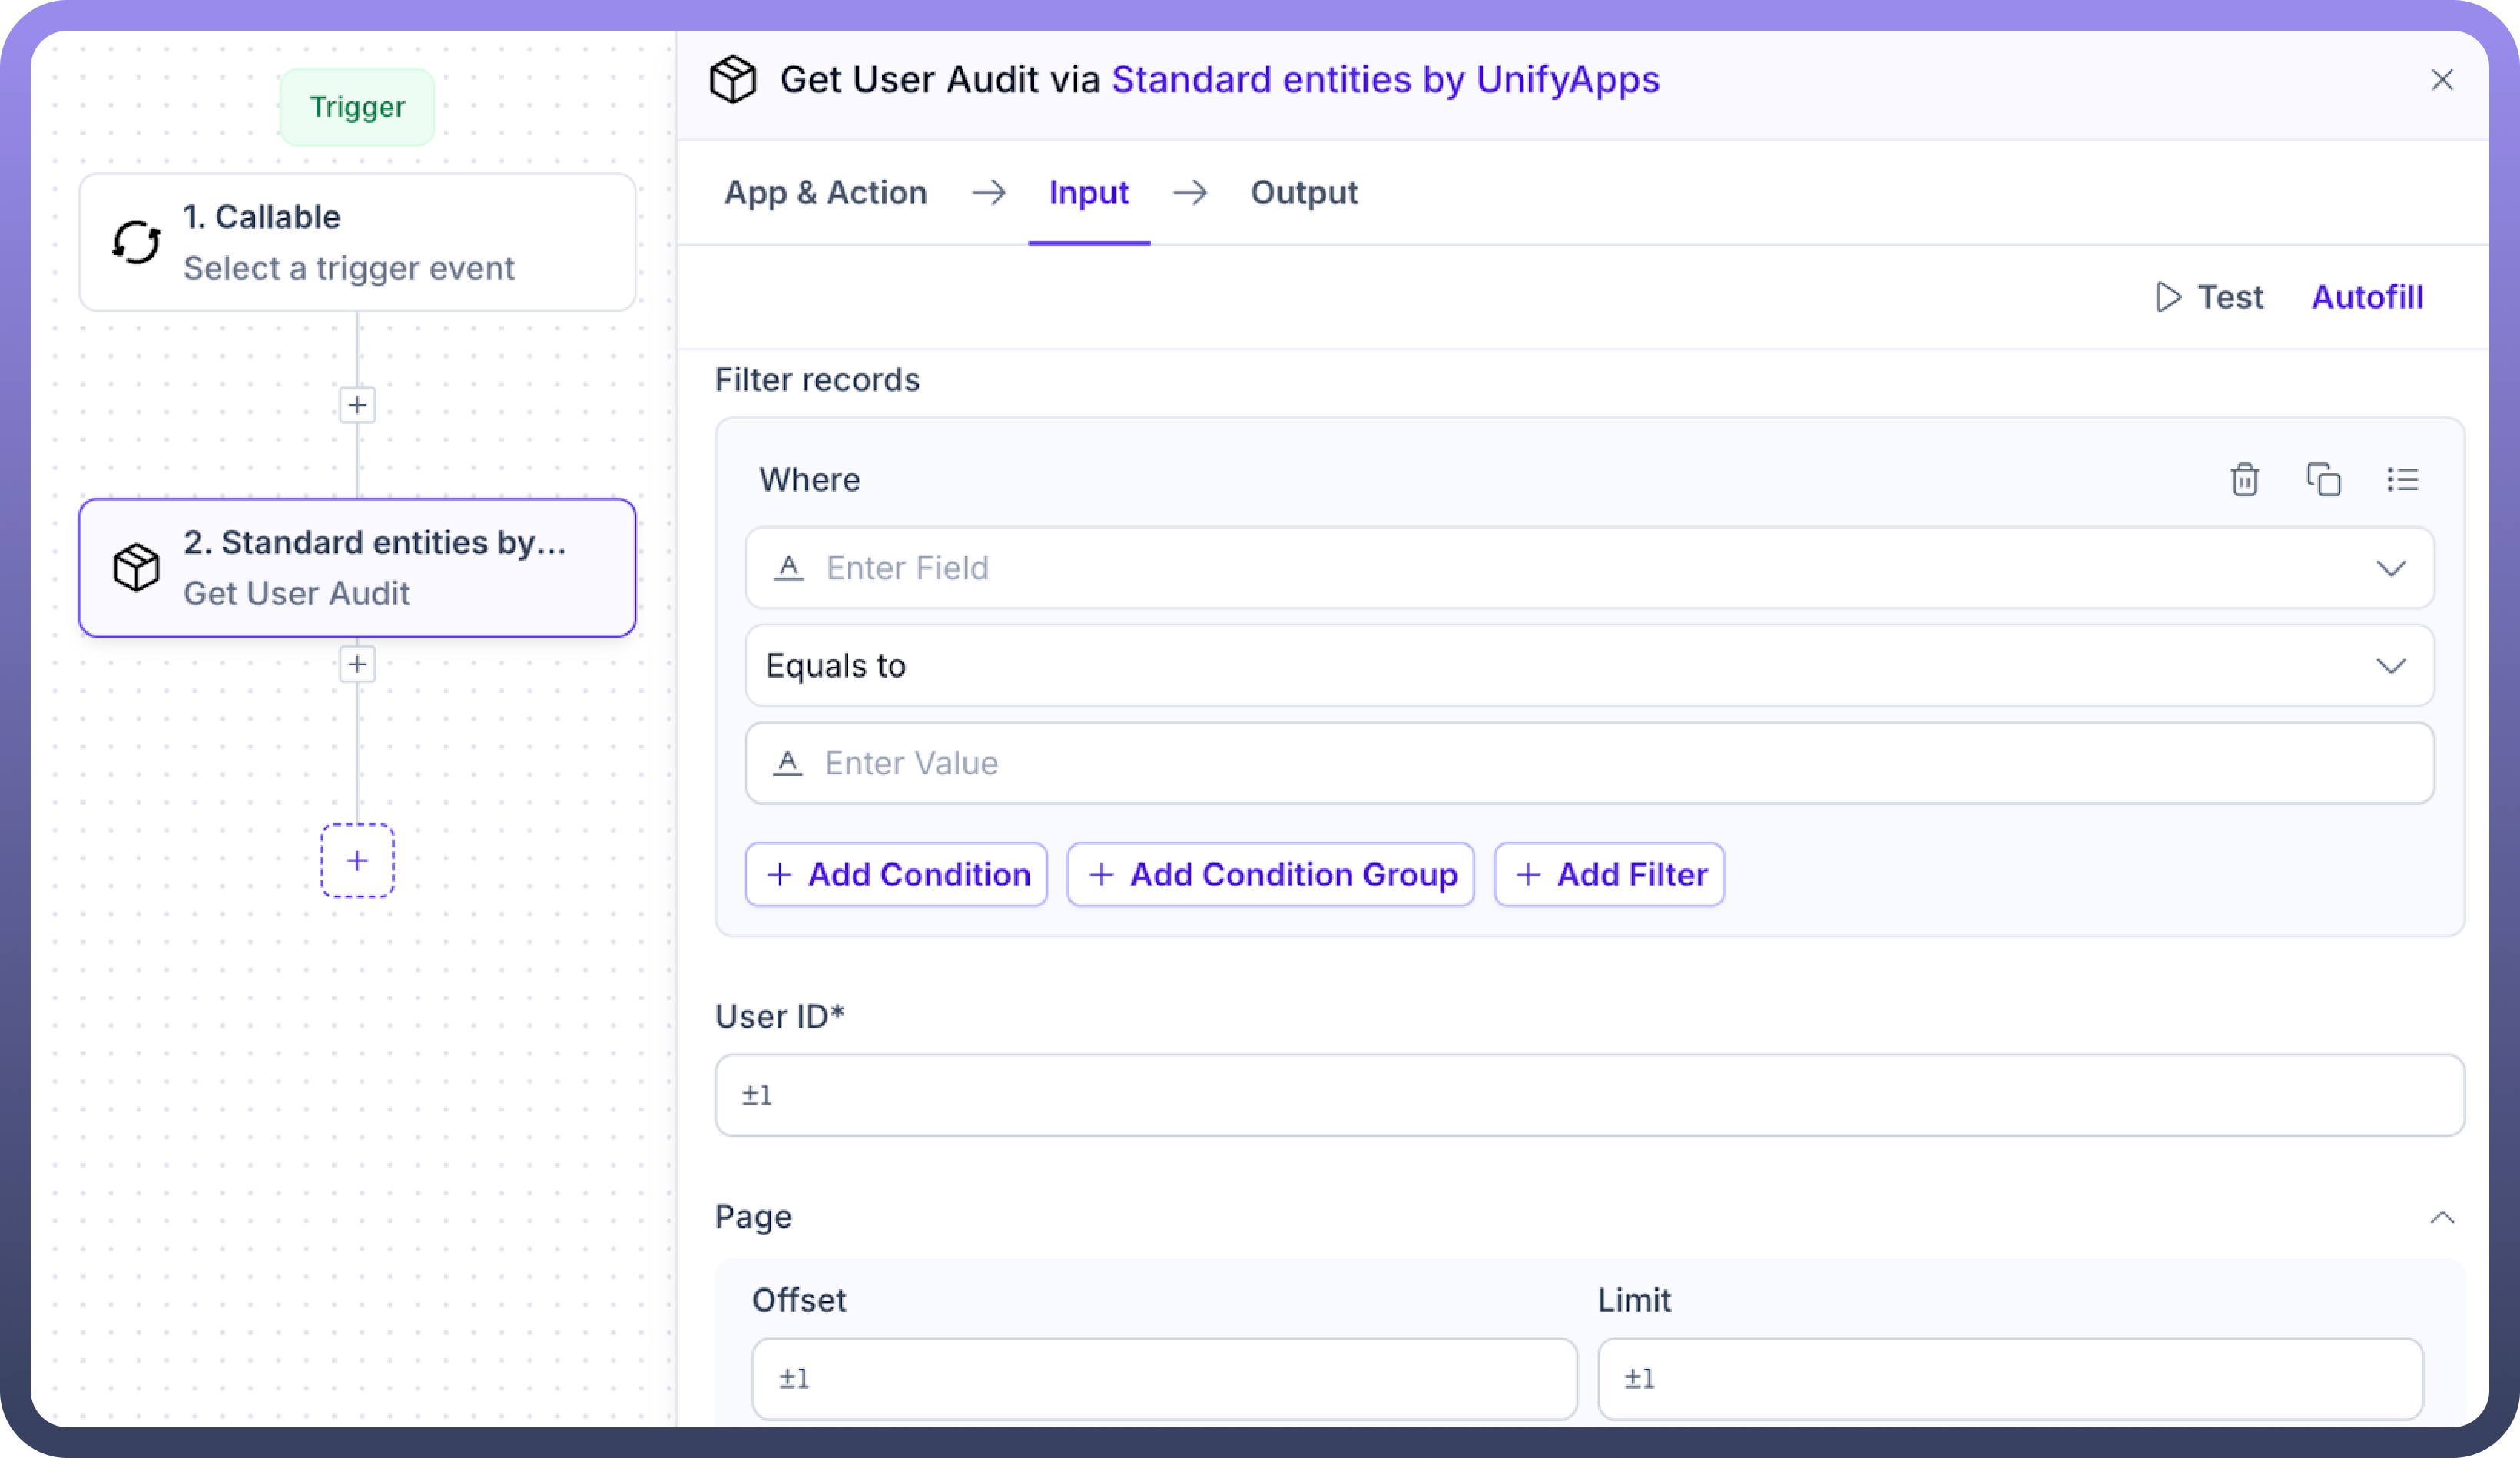Click the Autofill link

[x=2367, y=297]
